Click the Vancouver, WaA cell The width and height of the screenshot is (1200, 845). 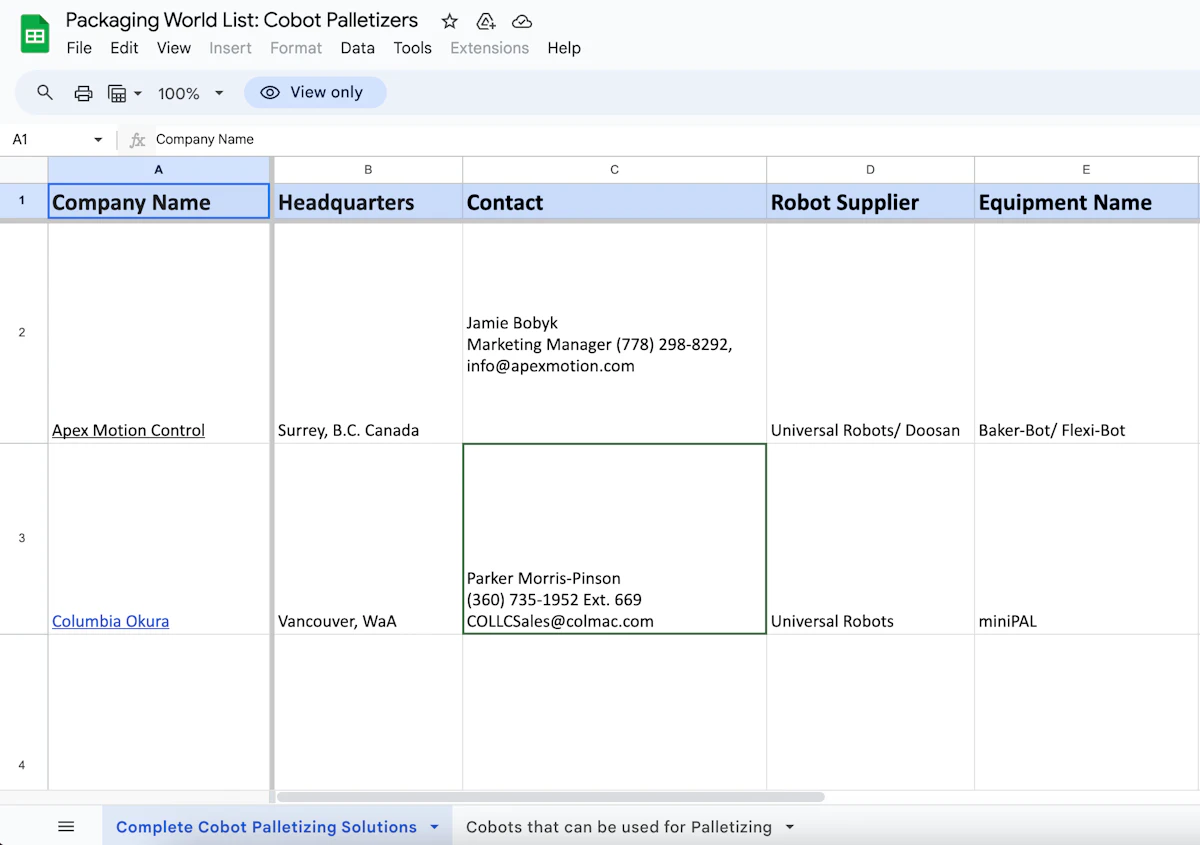click(368, 539)
